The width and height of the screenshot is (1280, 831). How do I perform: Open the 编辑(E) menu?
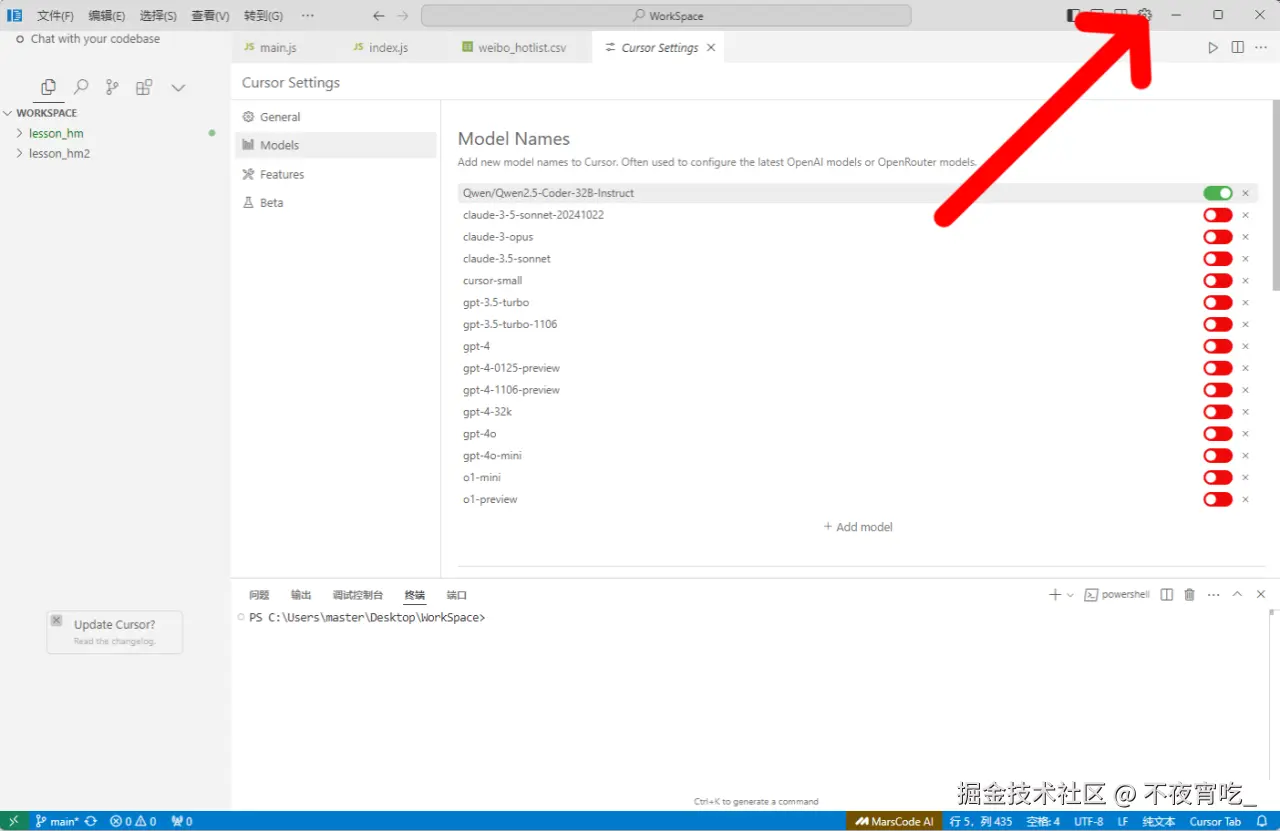tap(106, 16)
